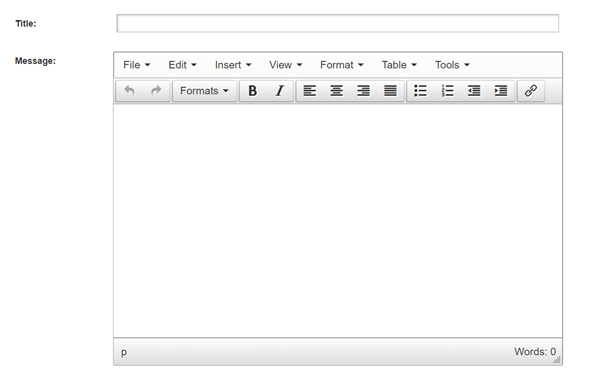
Task: Open the Tools menu
Action: (x=452, y=65)
